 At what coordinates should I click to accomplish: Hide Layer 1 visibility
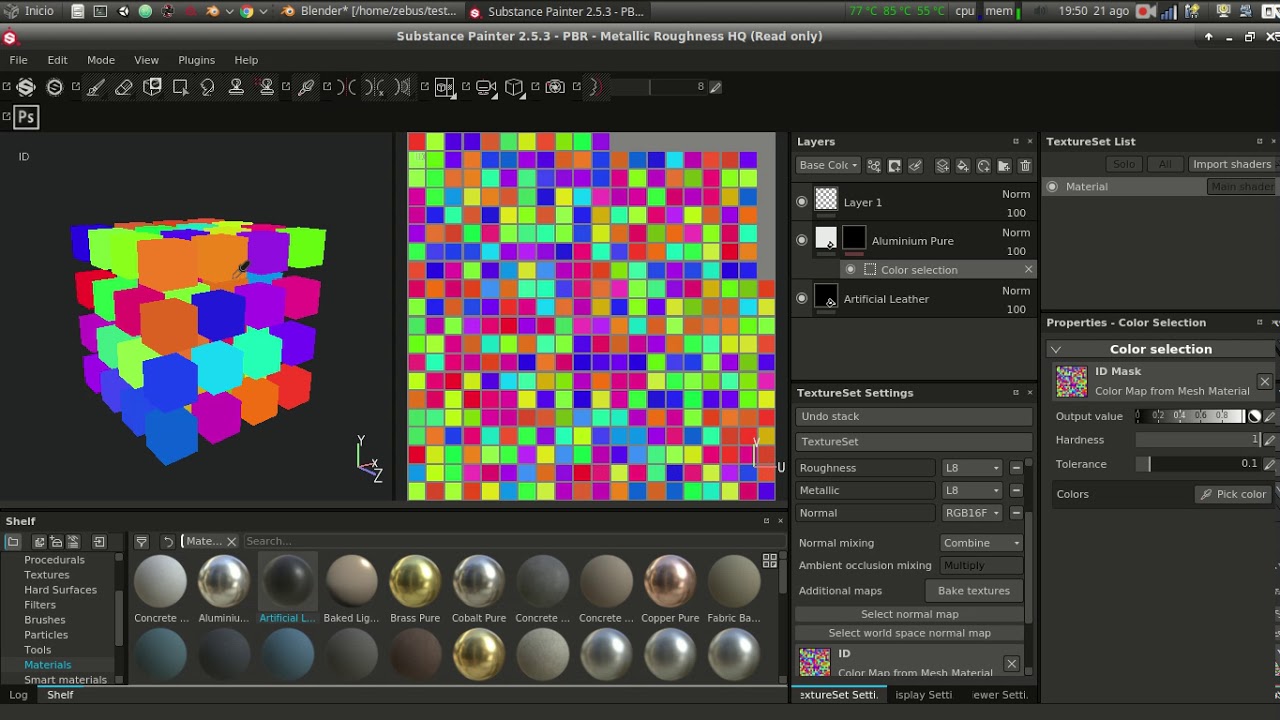coord(802,202)
